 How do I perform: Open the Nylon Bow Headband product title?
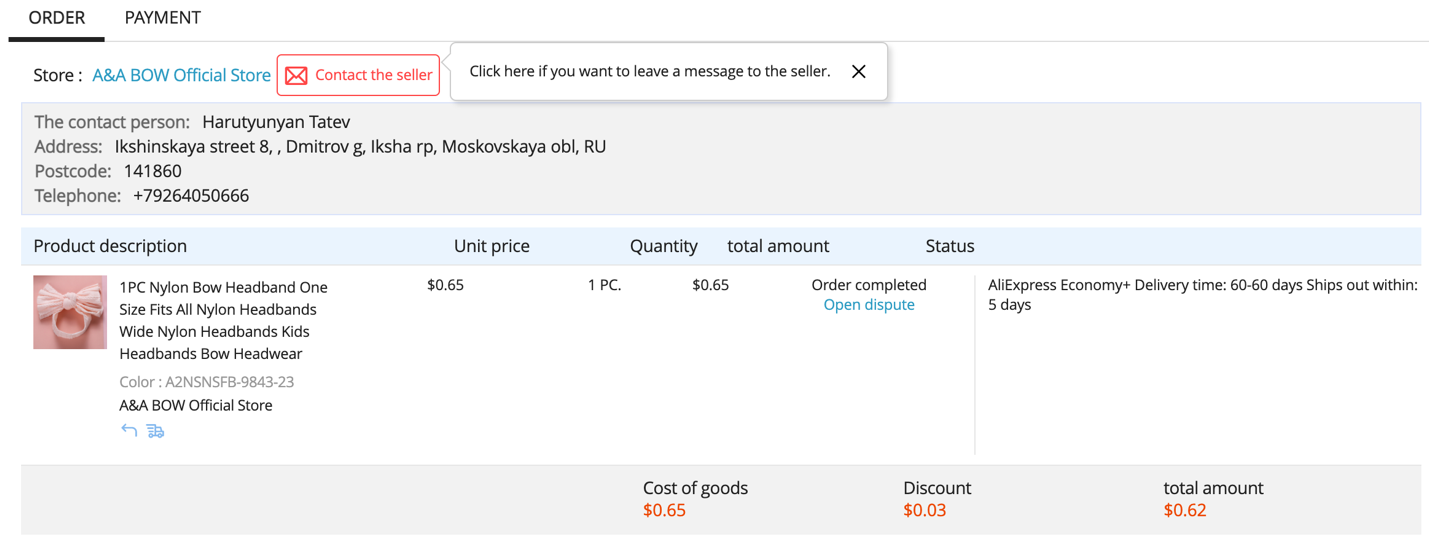click(x=223, y=320)
